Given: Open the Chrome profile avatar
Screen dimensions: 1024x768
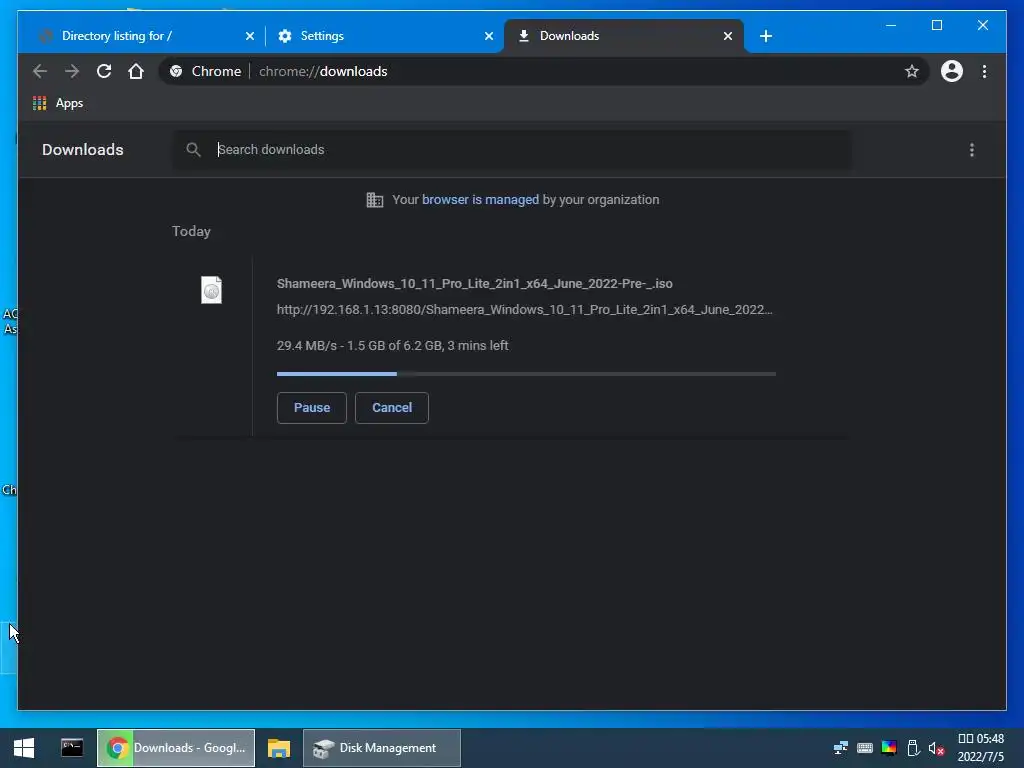Looking at the screenshot, I should (x=952, y=71).
